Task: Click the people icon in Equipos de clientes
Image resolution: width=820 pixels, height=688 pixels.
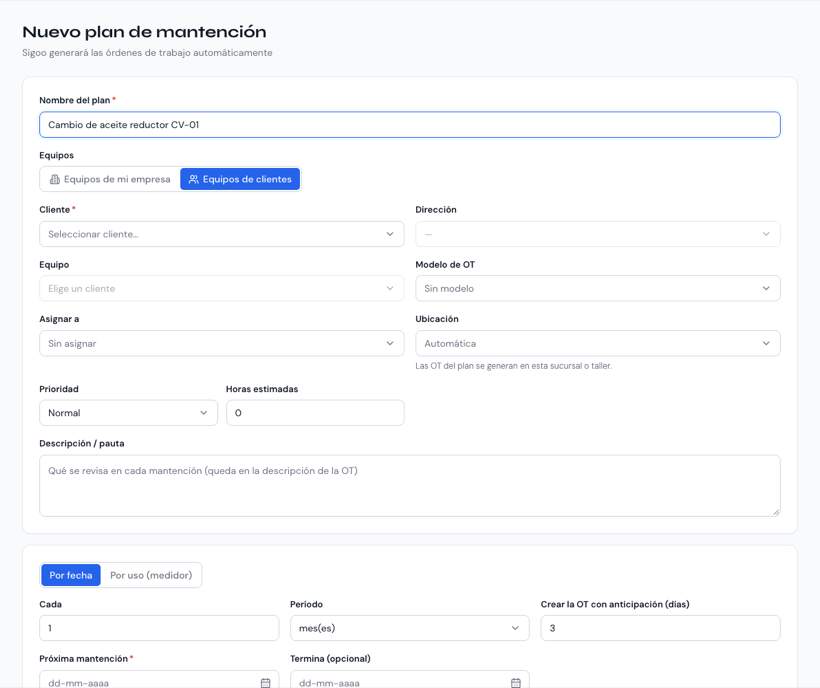Action: click(x=193, y=179)
